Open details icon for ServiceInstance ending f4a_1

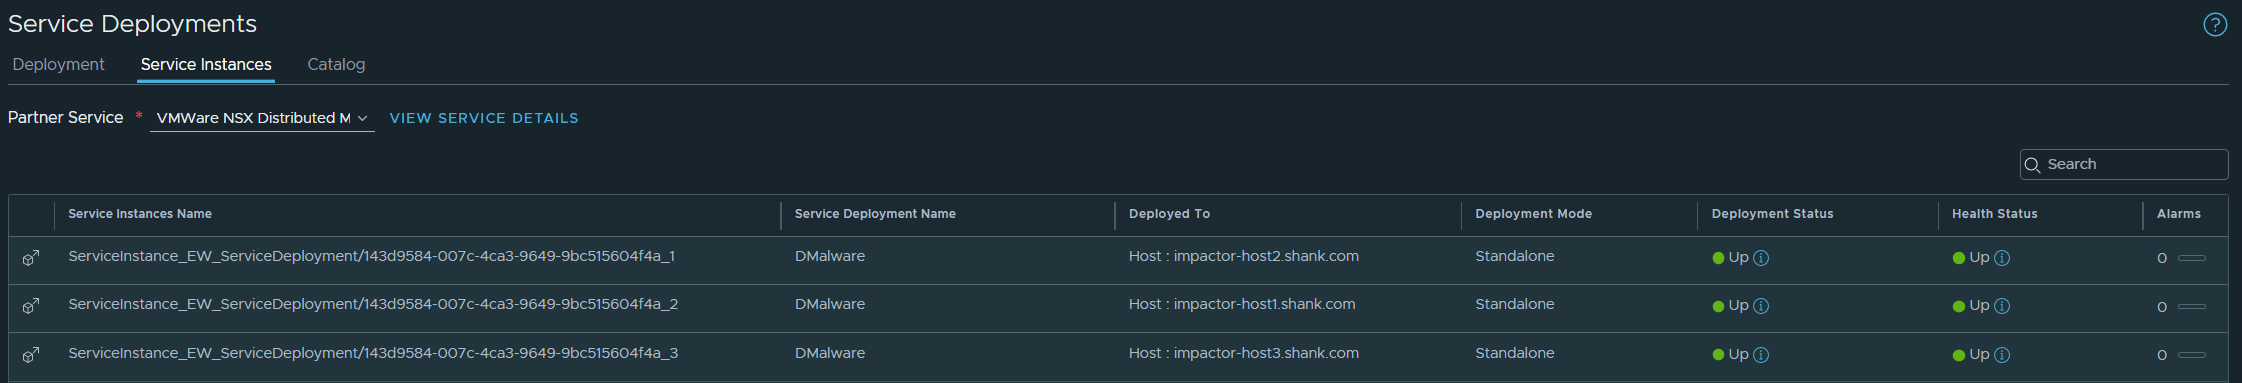31,258
